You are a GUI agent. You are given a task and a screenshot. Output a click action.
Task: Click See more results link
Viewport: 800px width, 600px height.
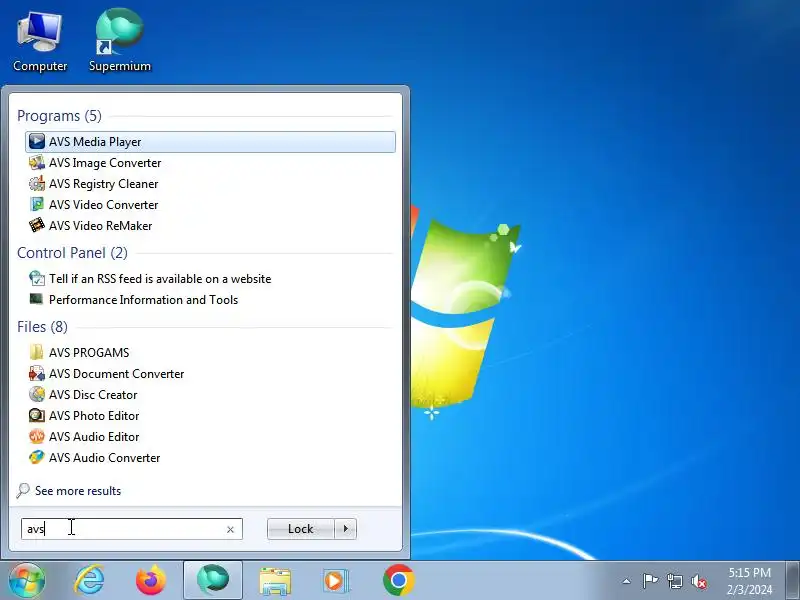point(78,491)
